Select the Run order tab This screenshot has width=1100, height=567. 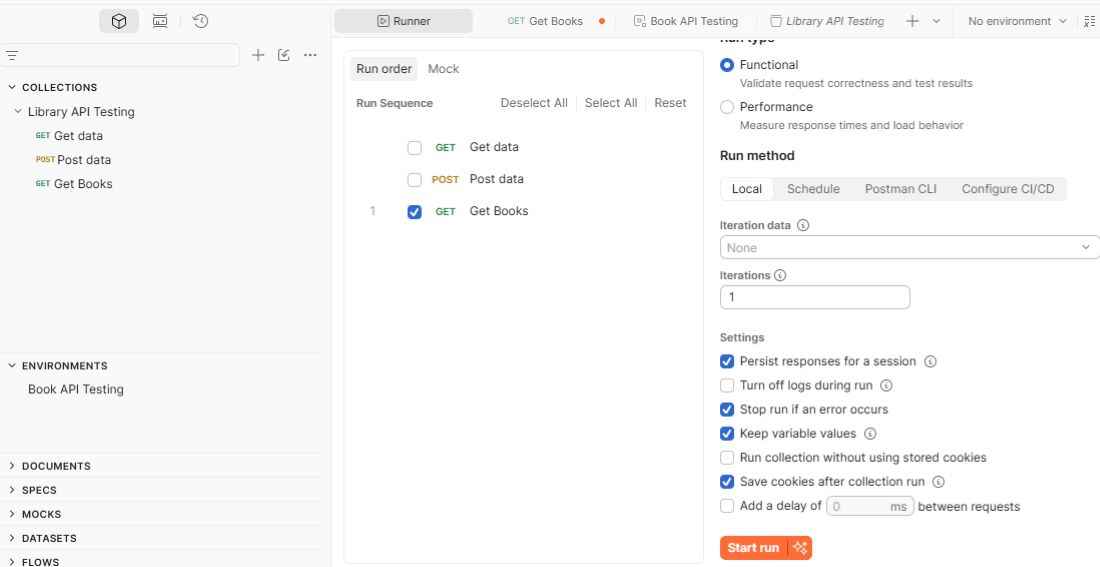384,69
